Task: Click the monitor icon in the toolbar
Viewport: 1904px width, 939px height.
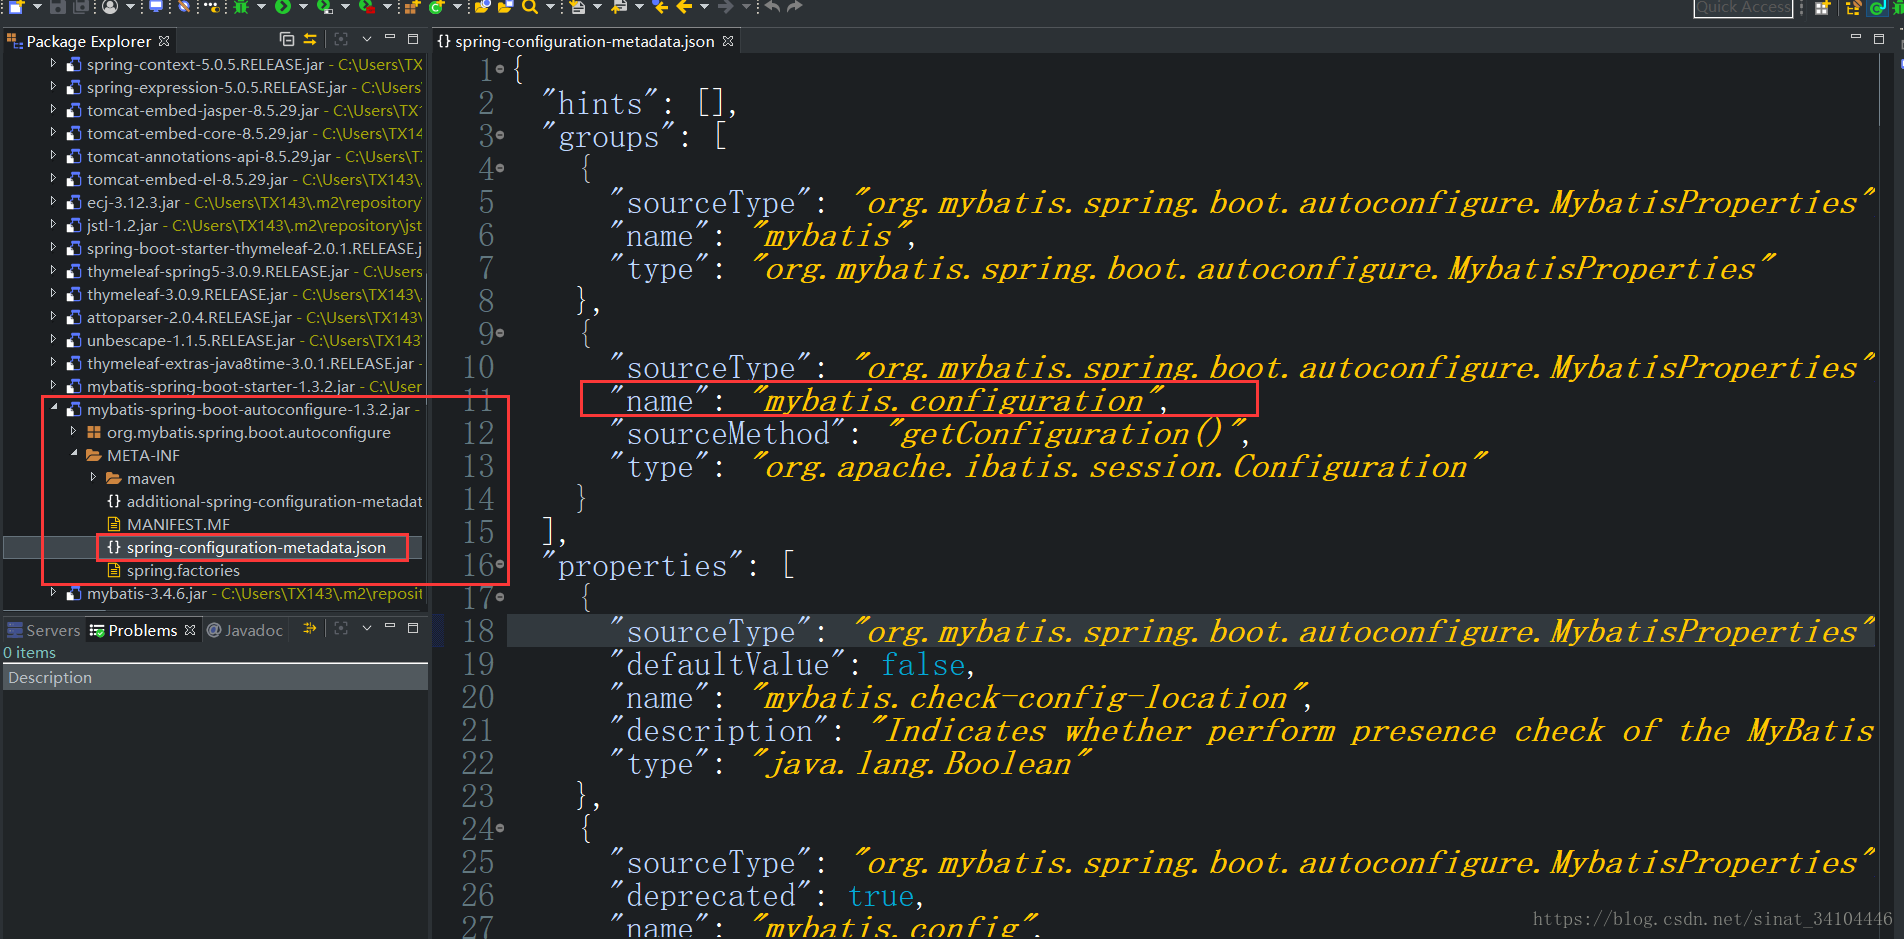Action: coord(156,7)
